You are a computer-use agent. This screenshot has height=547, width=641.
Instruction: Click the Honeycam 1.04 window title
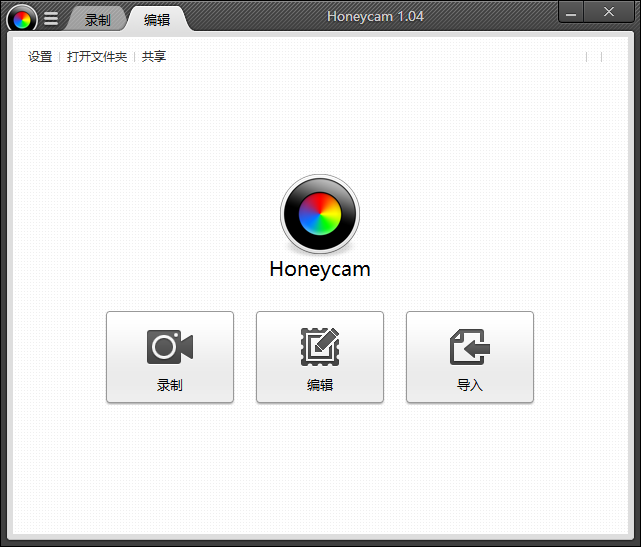(375, 16)
